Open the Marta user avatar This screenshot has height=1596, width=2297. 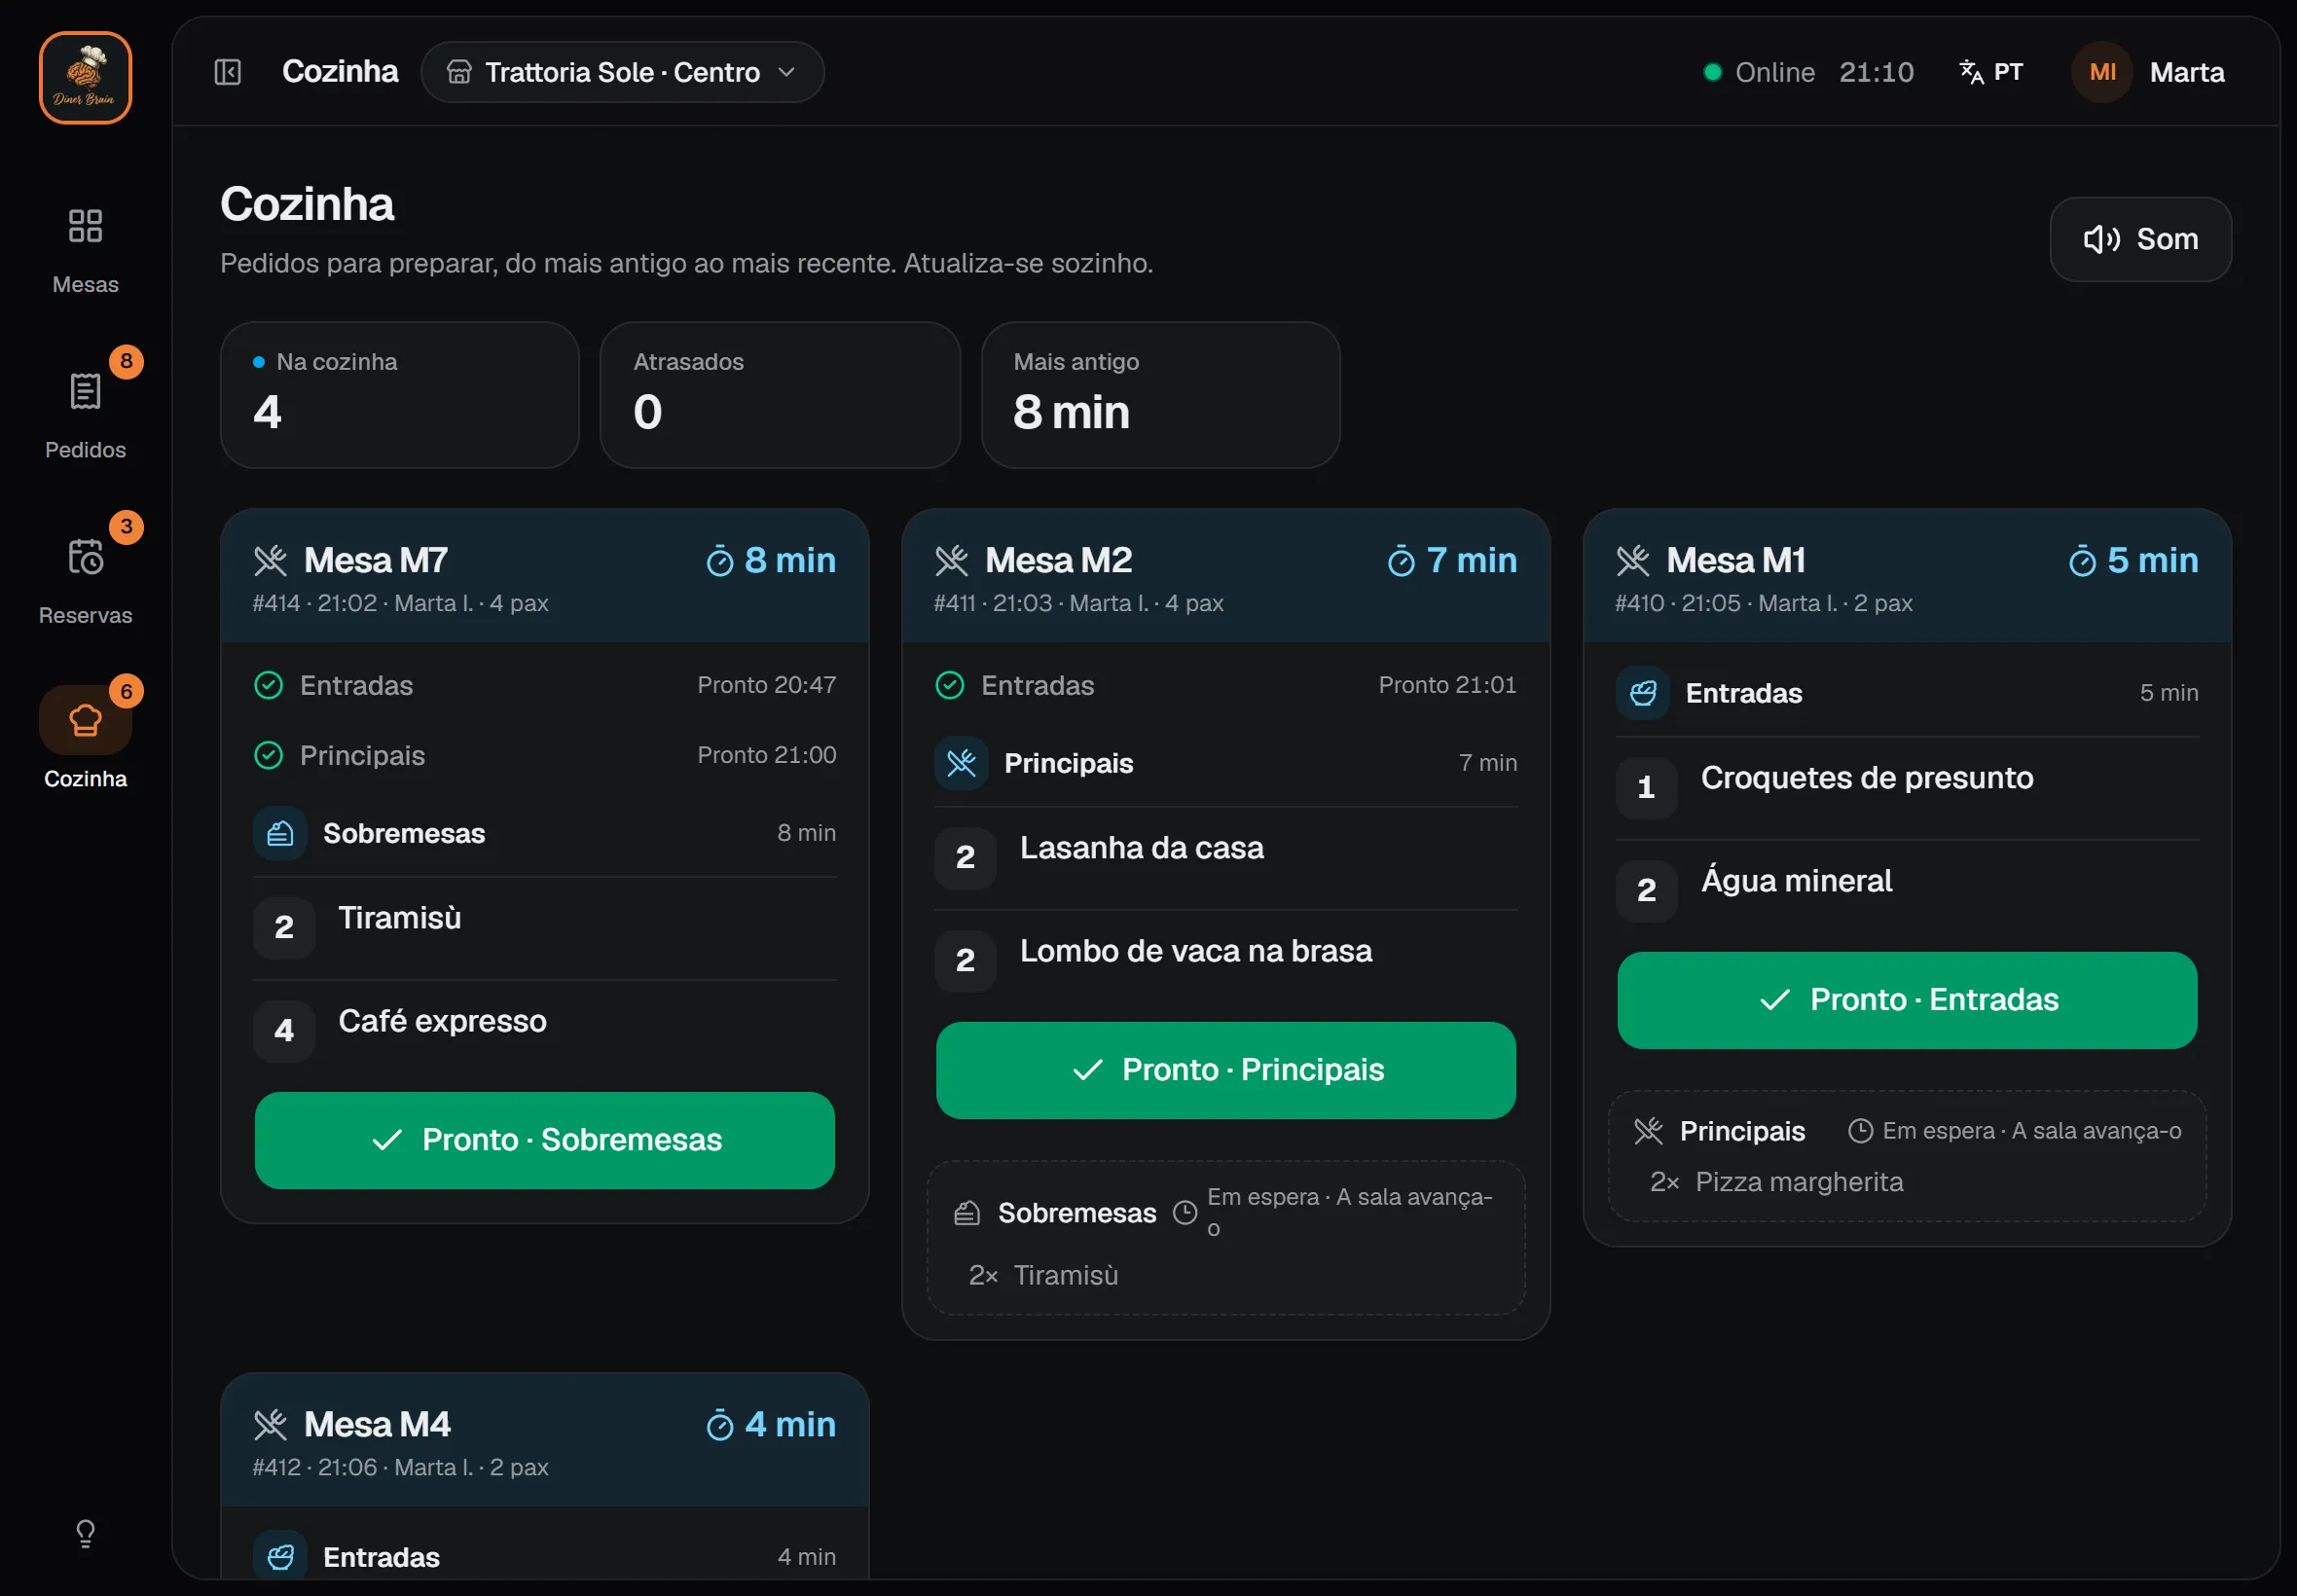click(x=2102, y=72)
